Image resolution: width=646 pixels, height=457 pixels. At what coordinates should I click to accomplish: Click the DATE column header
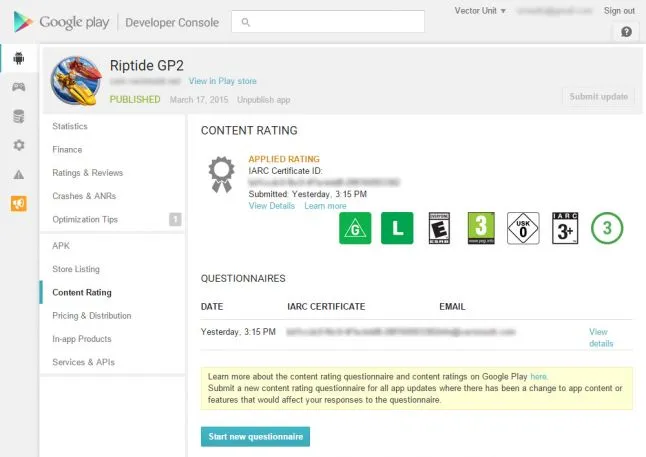[212, 307]
